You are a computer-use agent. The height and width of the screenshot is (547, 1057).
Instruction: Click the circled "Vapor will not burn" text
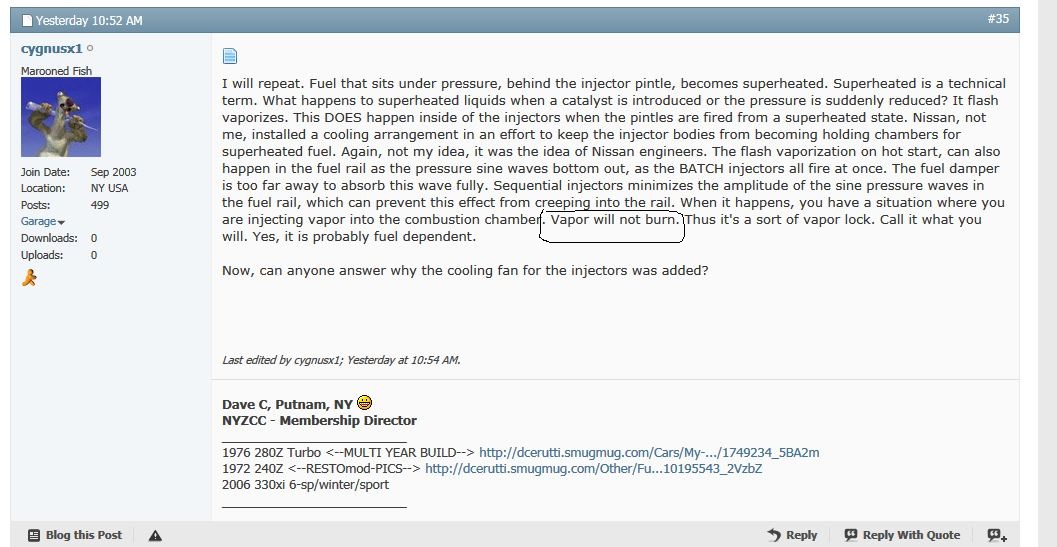coord(614,219)
